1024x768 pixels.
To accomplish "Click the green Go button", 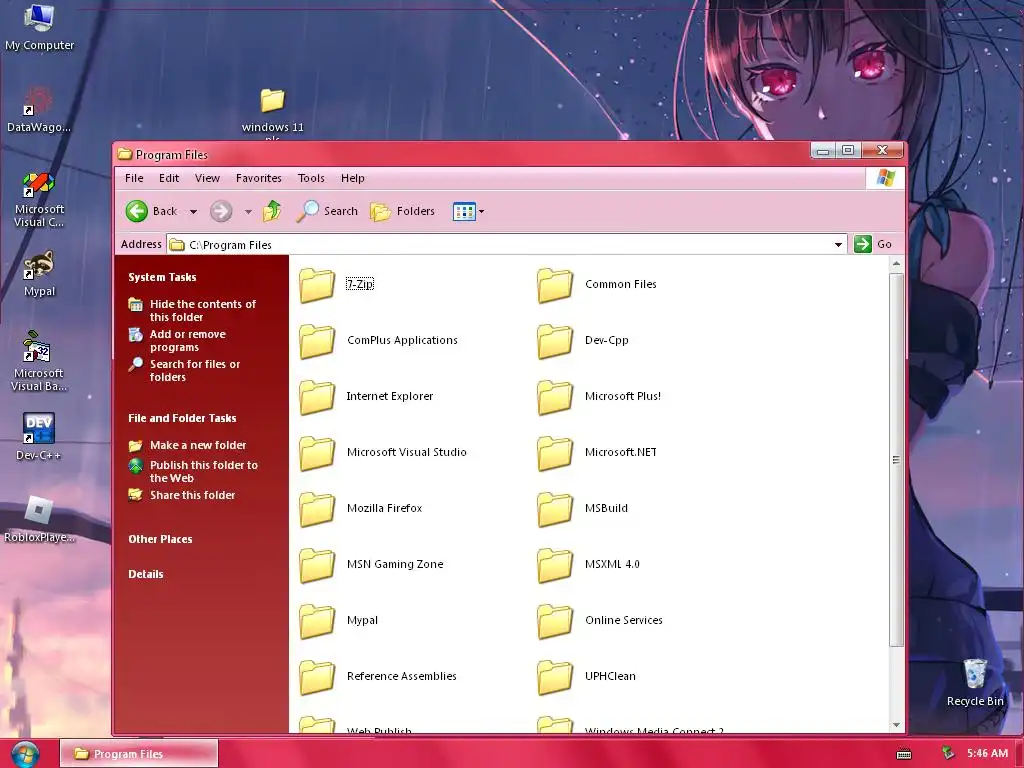I will [873, 244].
